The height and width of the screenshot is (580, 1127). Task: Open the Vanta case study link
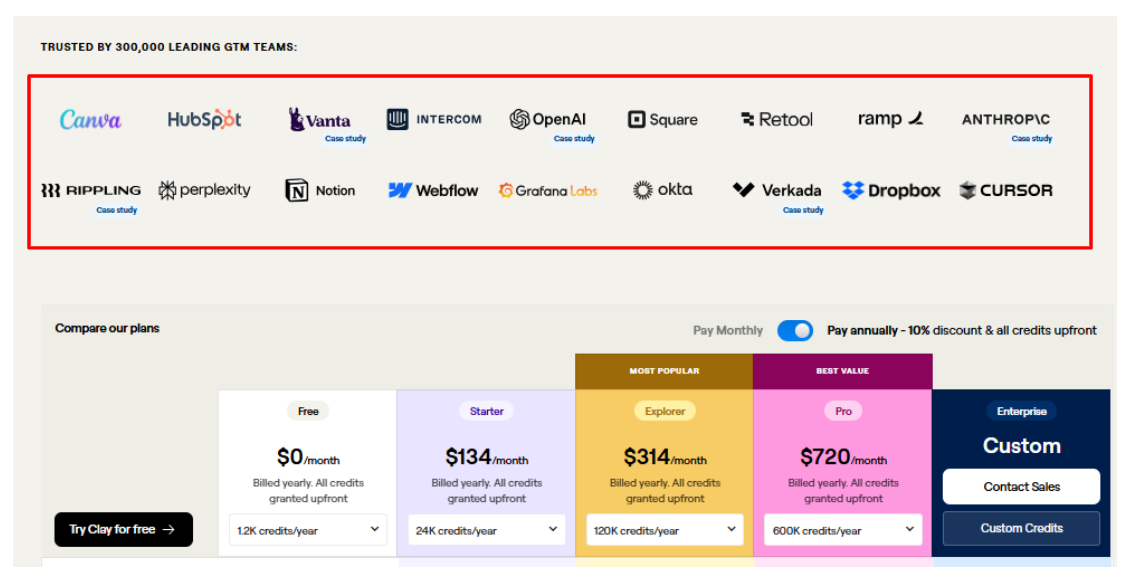coord(345,139)
